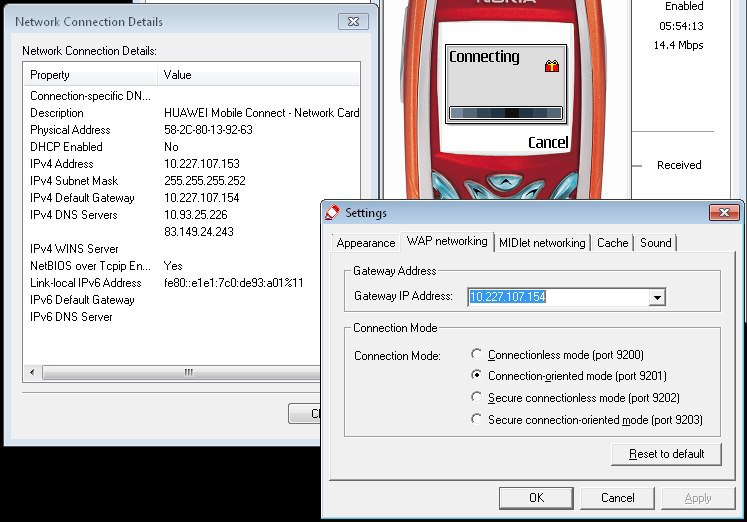
Task: Select the Connection-specific DNS row
Action: [192, 96]
